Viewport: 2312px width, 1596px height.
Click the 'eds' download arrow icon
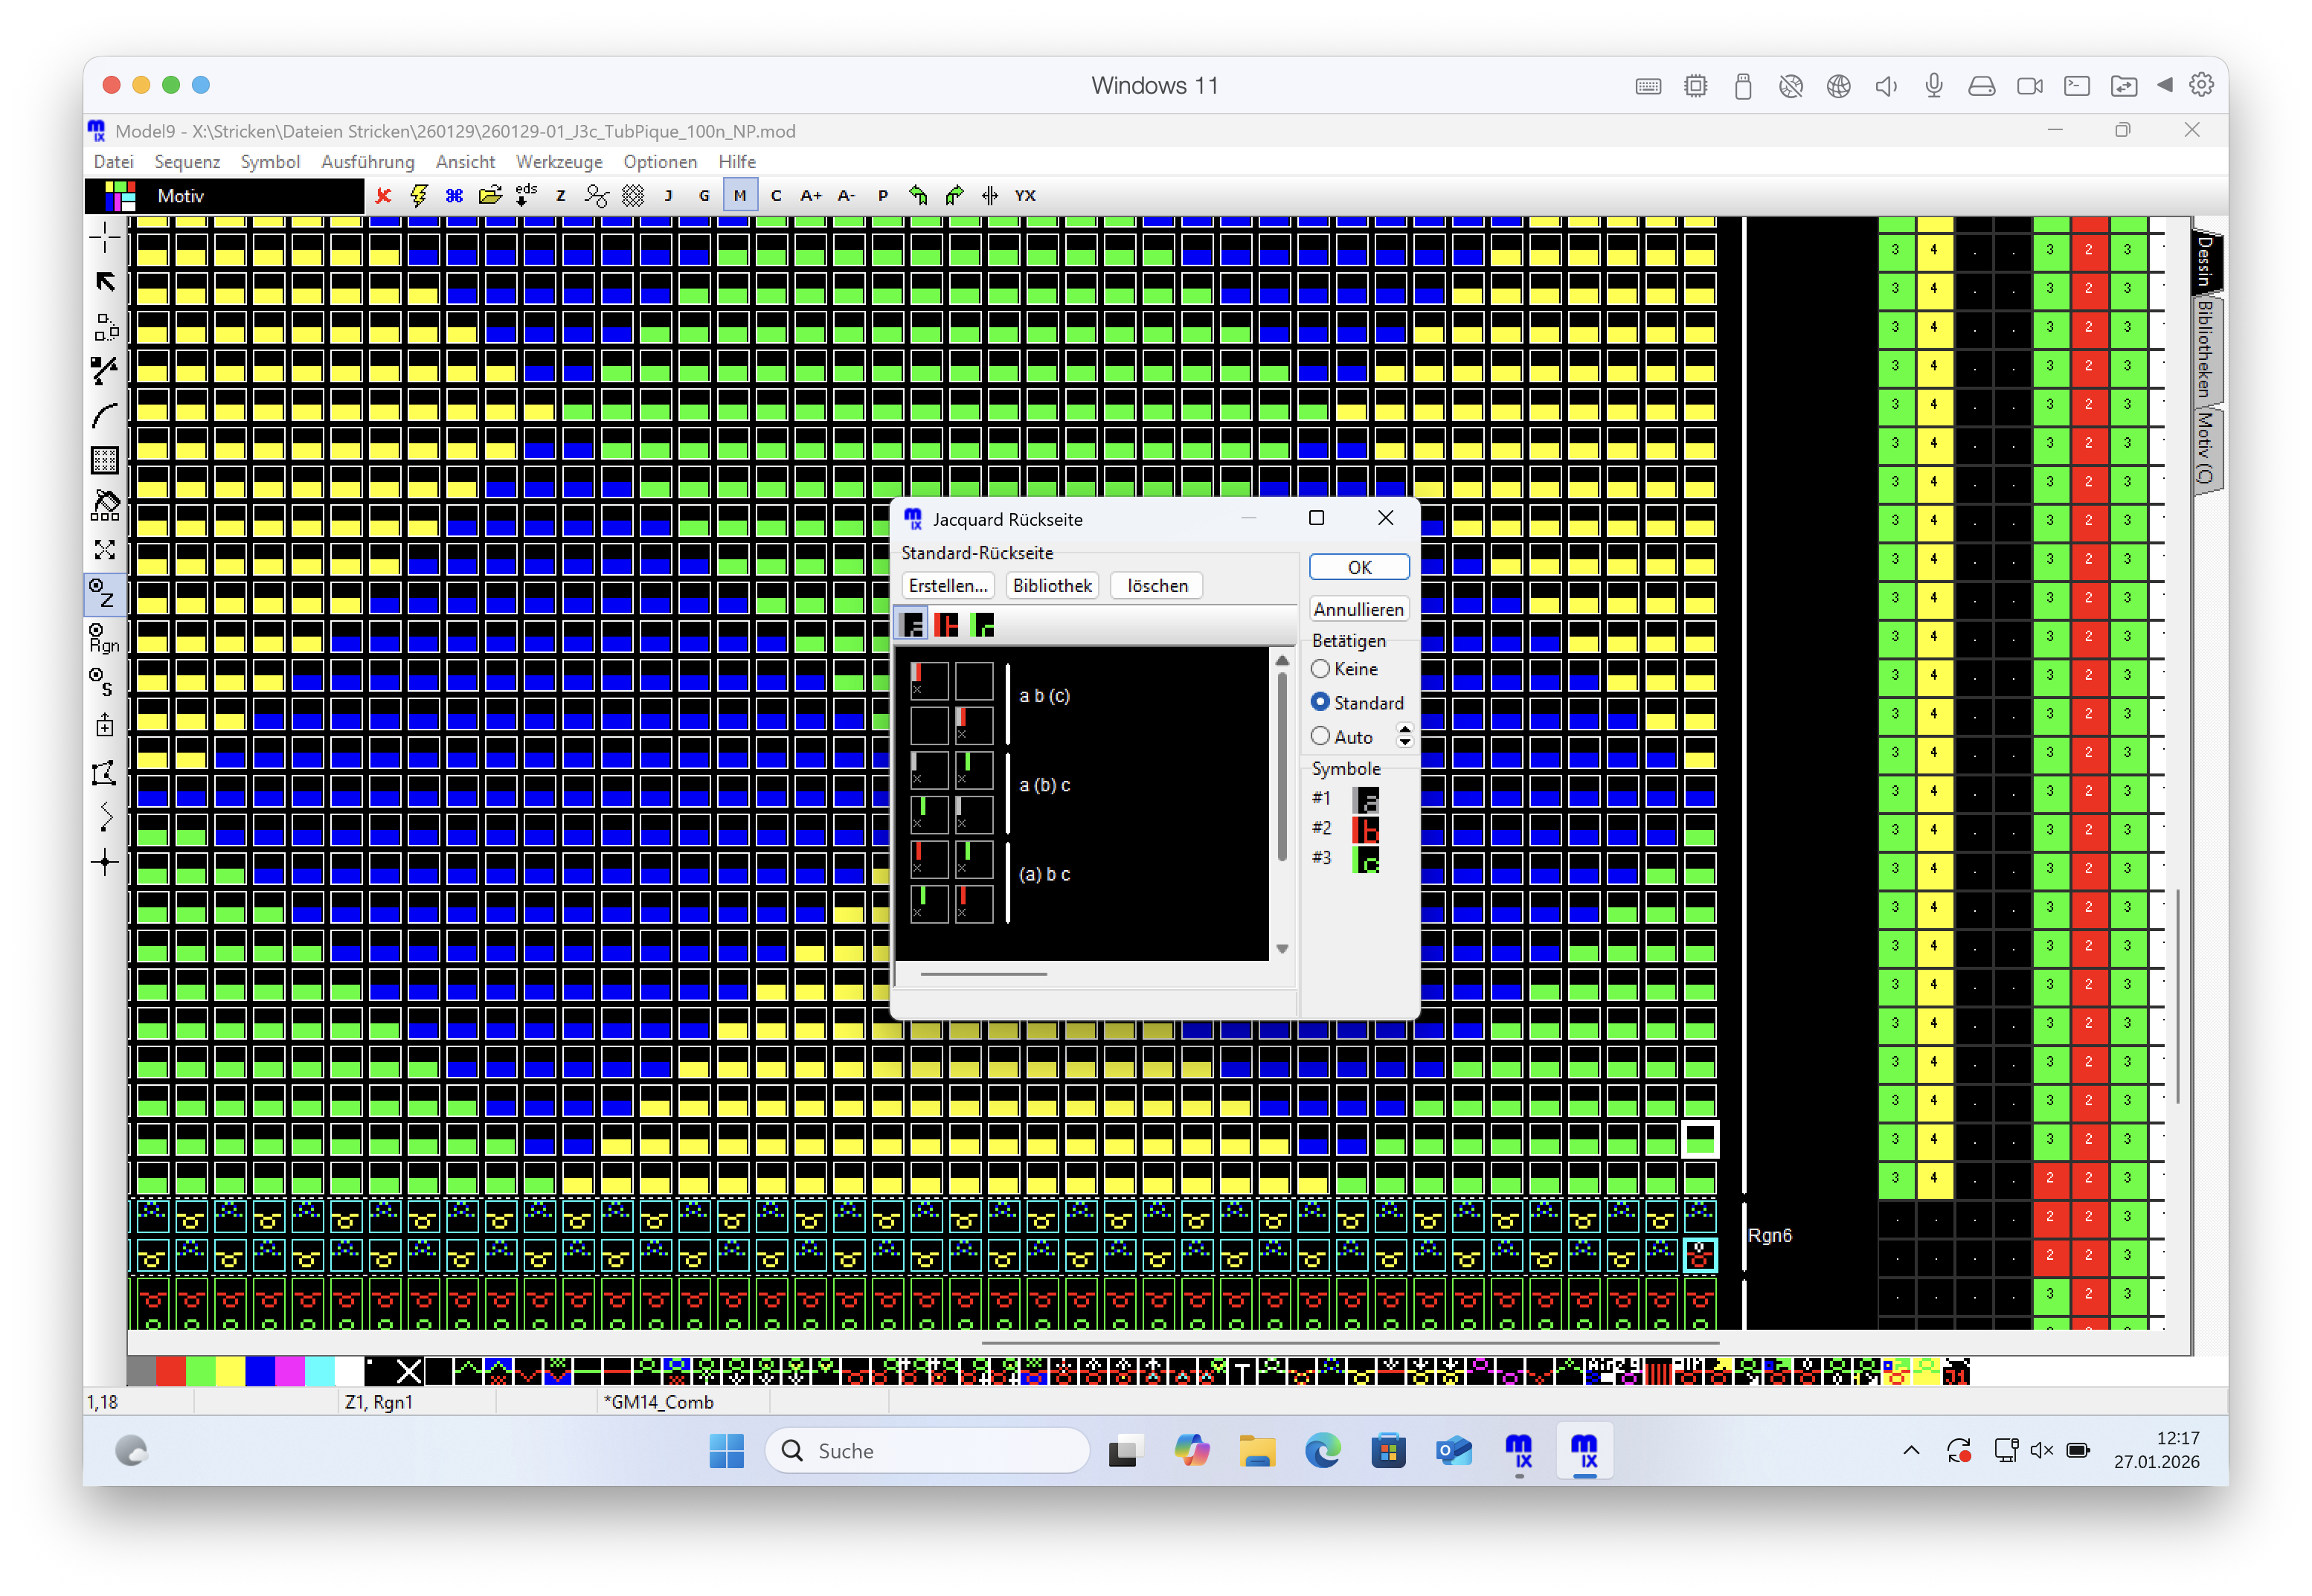click(525, 196)
